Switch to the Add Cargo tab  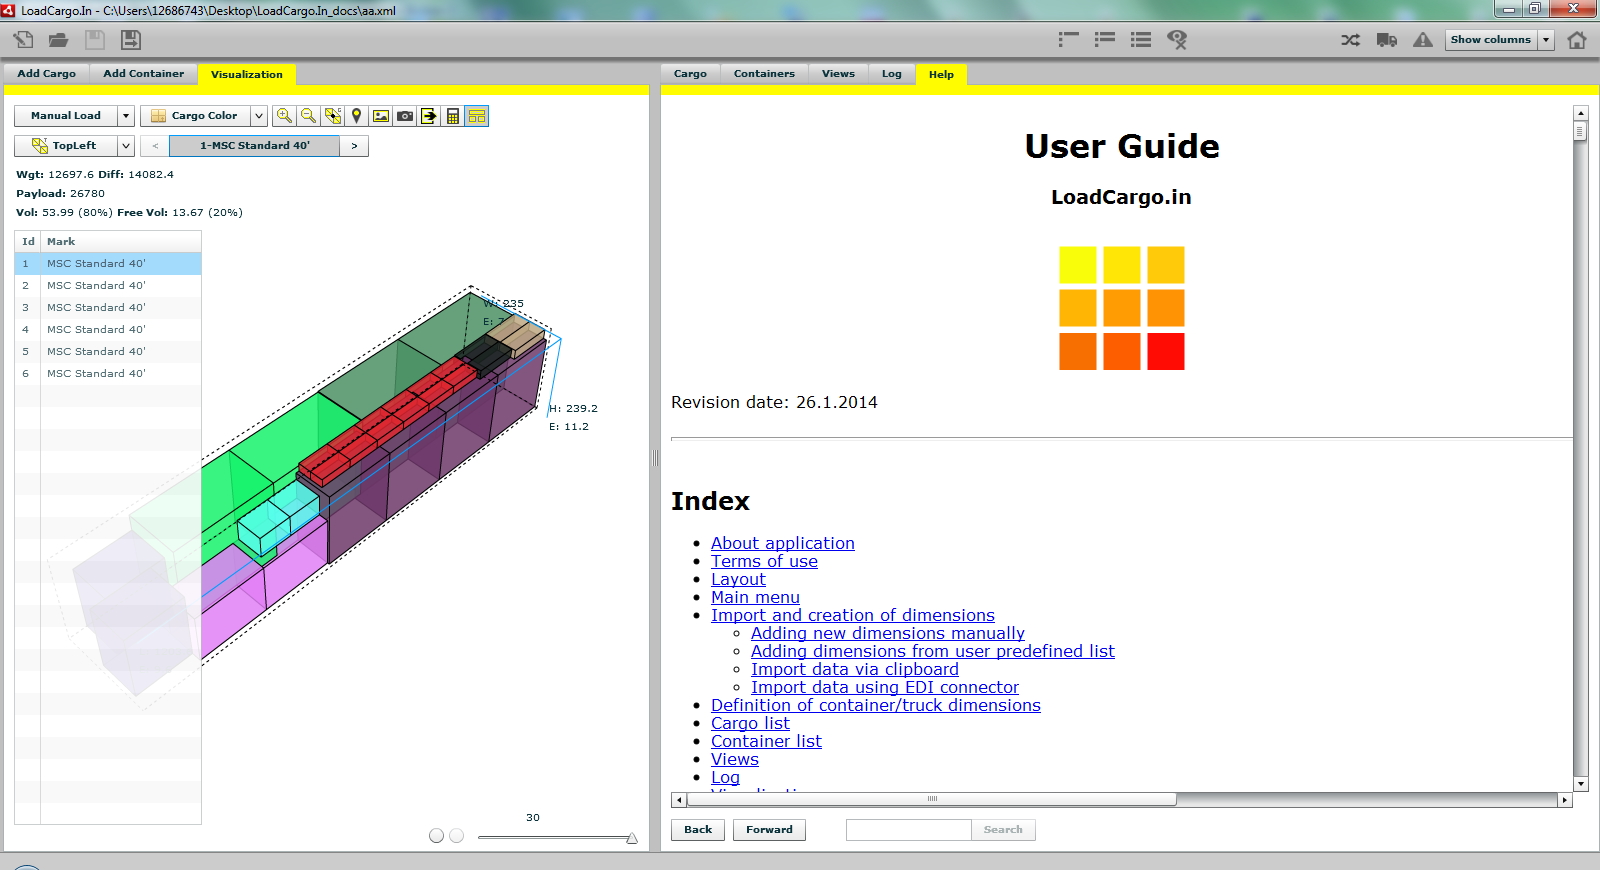[x=46, y=74]
